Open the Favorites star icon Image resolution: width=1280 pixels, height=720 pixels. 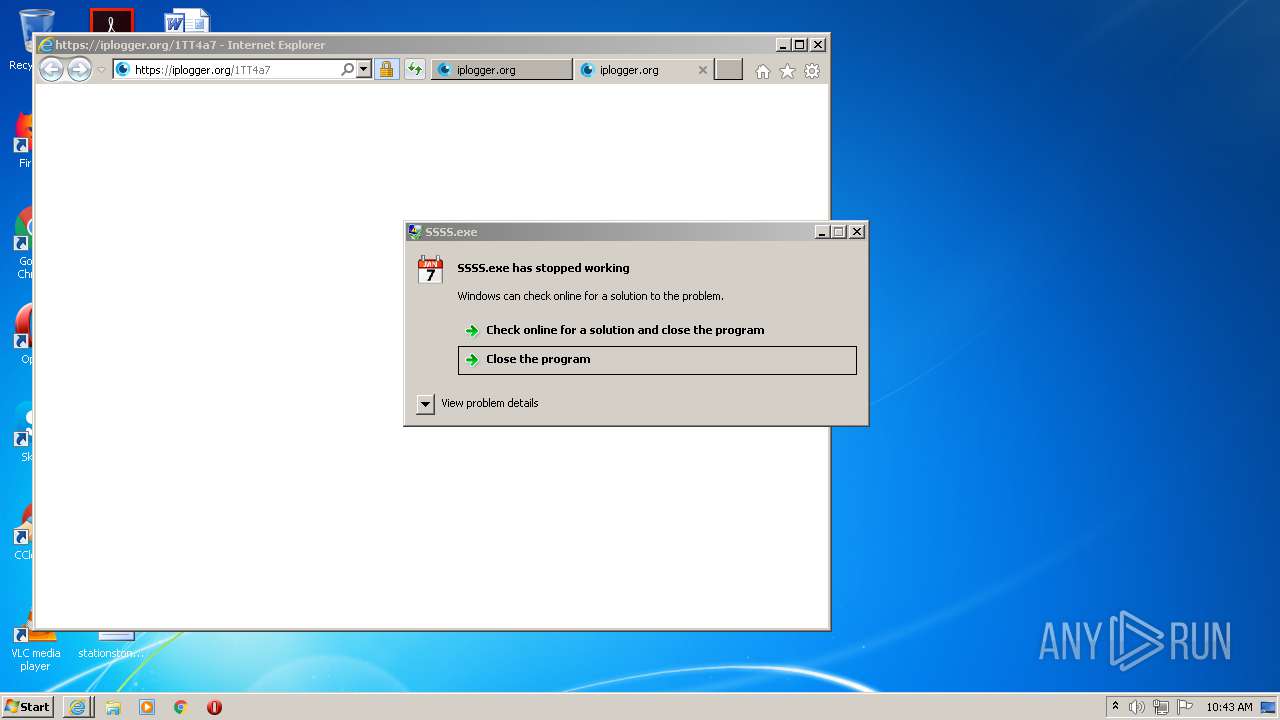coord(787,71)
